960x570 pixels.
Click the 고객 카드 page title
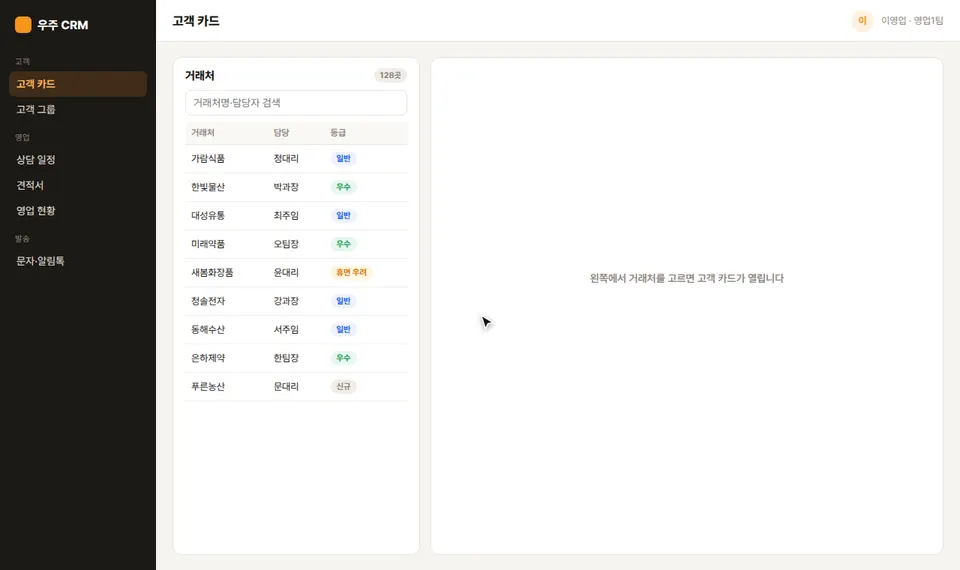point(196,21)
